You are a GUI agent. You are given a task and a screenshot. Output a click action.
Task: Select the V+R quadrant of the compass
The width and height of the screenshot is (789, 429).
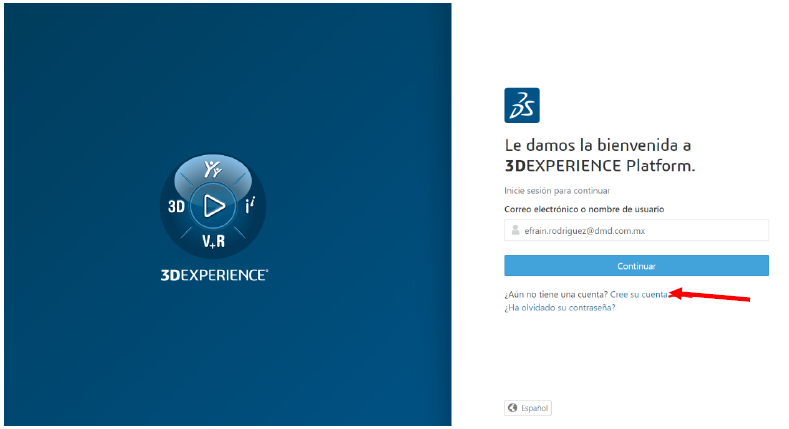[x=213, y=241]
